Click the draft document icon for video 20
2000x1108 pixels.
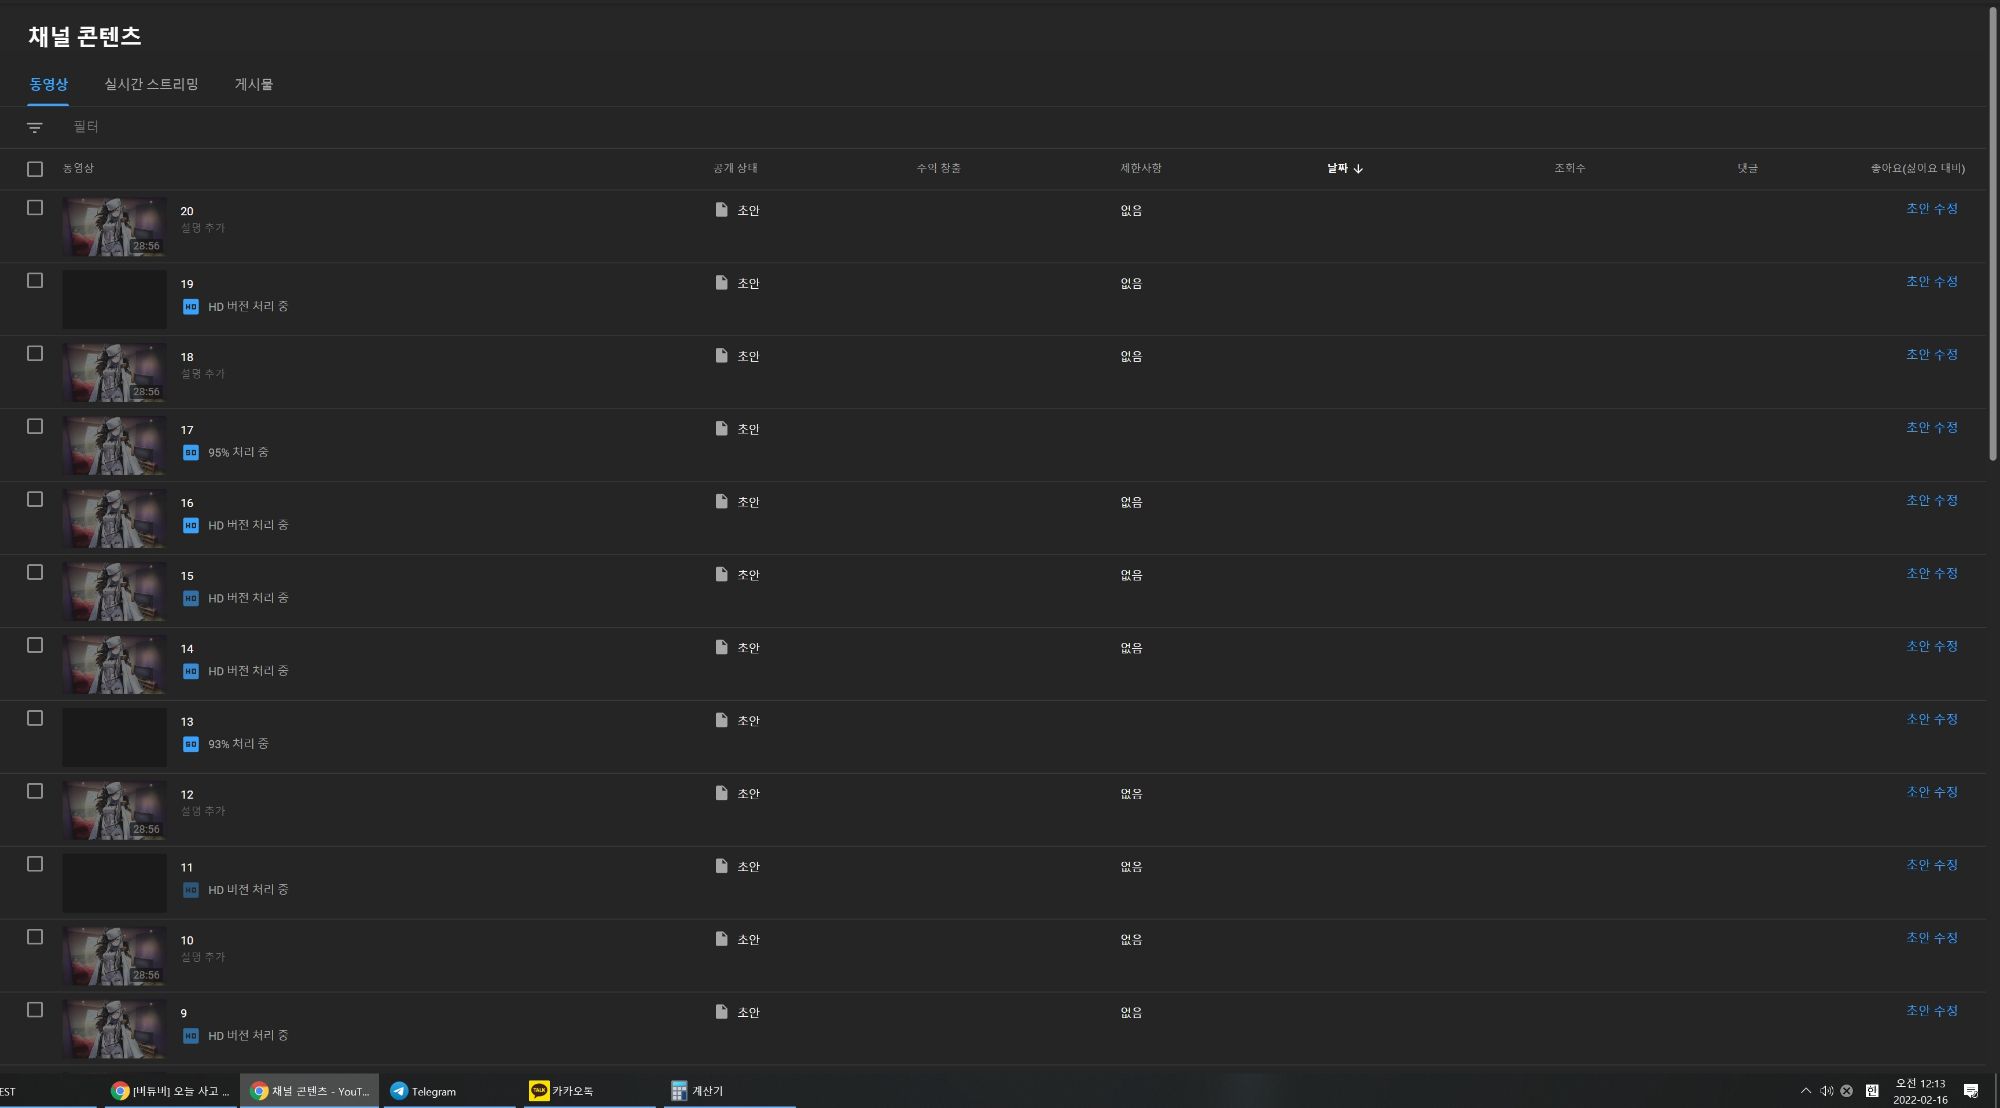tap(721, 210)
